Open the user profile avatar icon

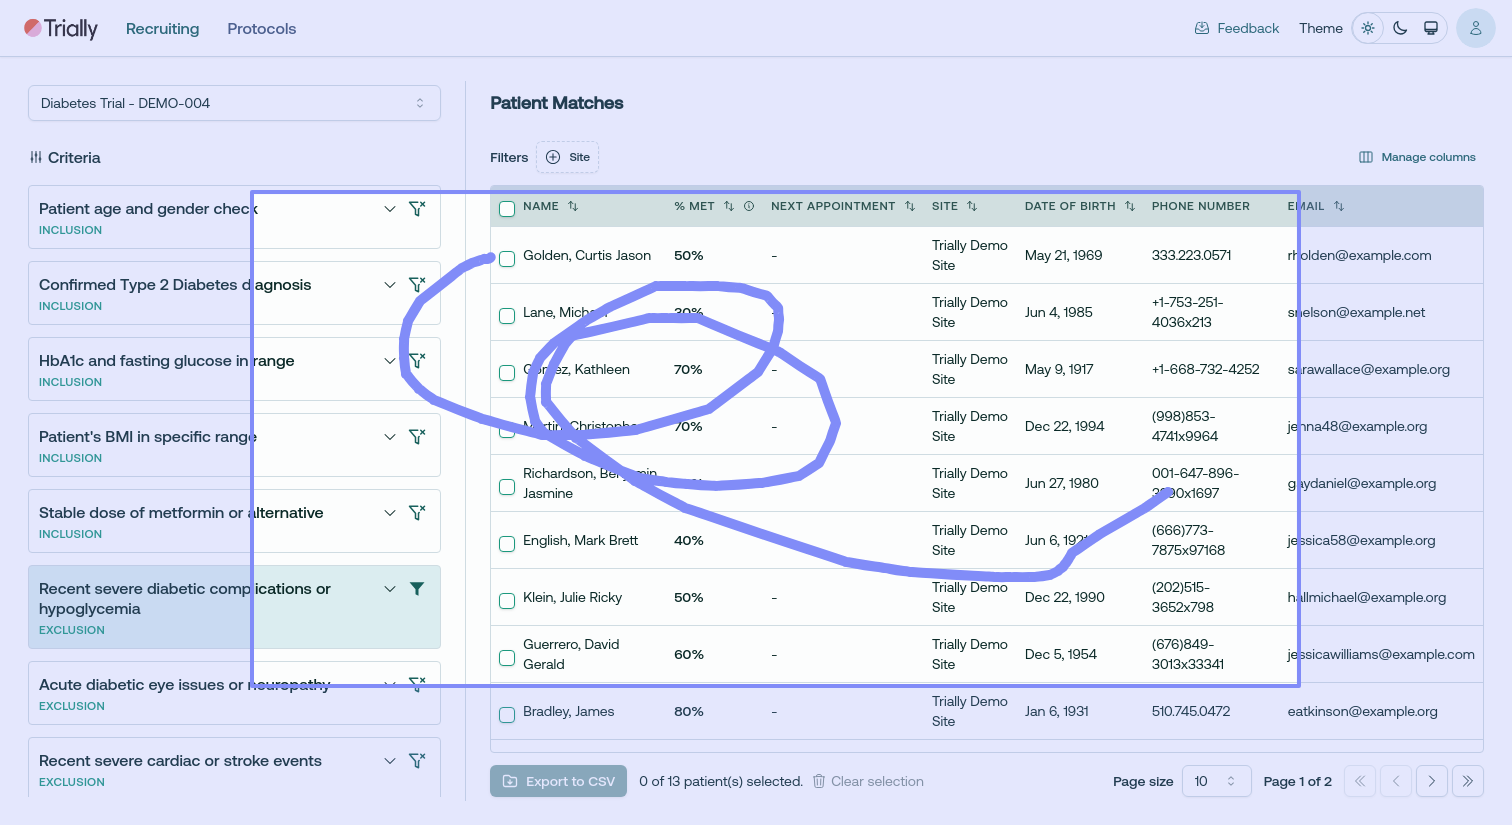1475,28
